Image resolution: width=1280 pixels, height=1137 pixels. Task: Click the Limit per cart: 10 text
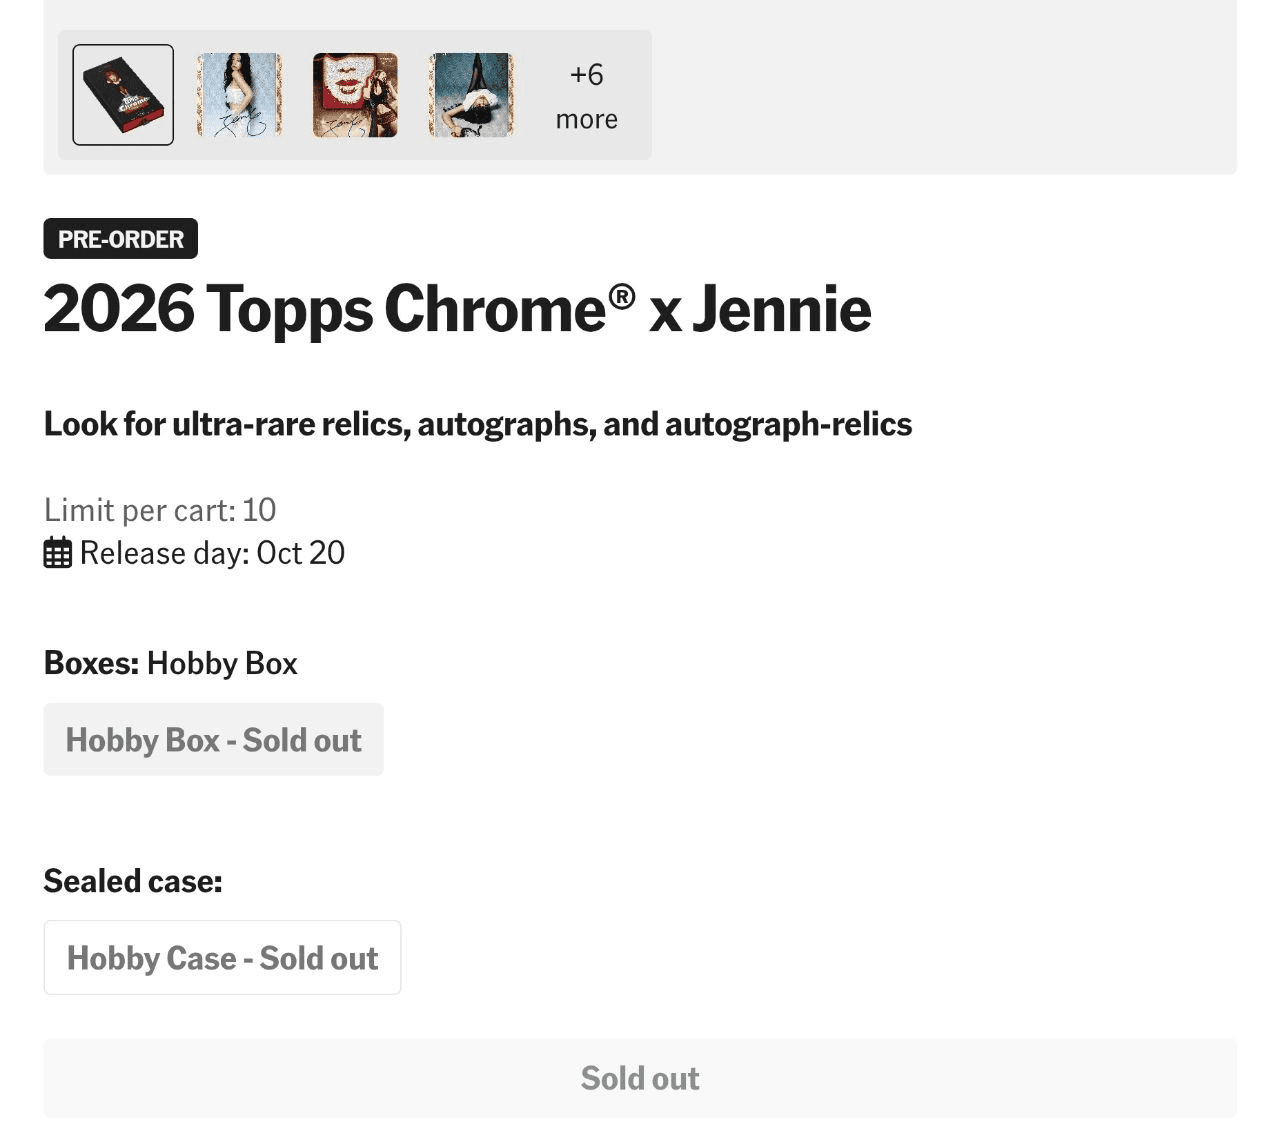[x=160, y=510]
